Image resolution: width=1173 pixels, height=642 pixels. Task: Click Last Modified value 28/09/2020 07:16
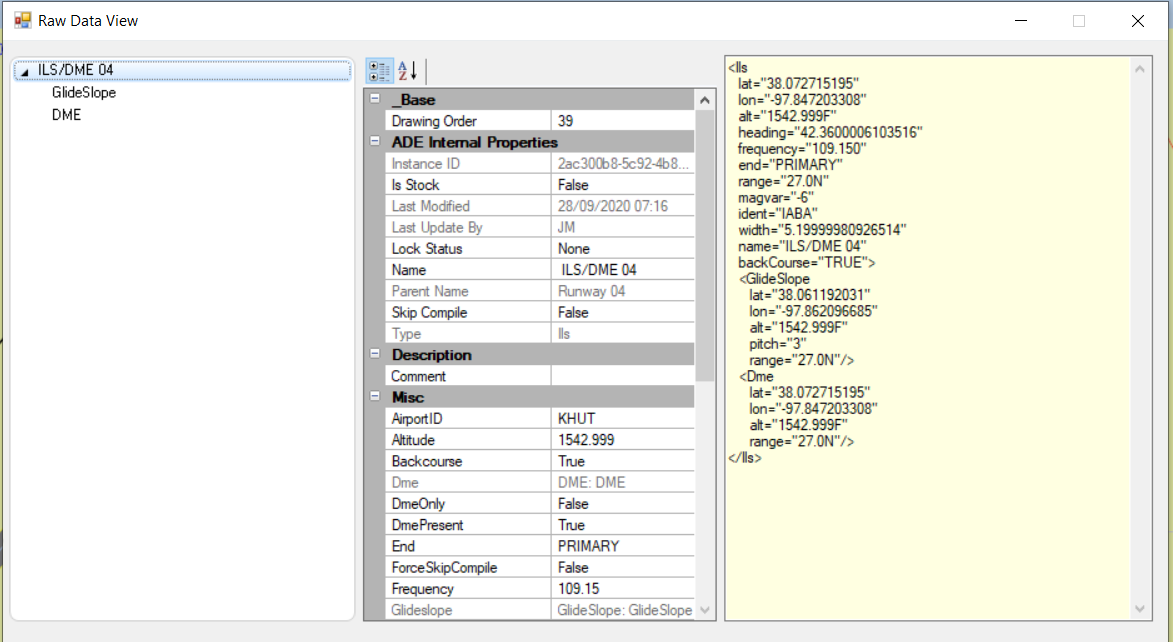tap(622, 206)
